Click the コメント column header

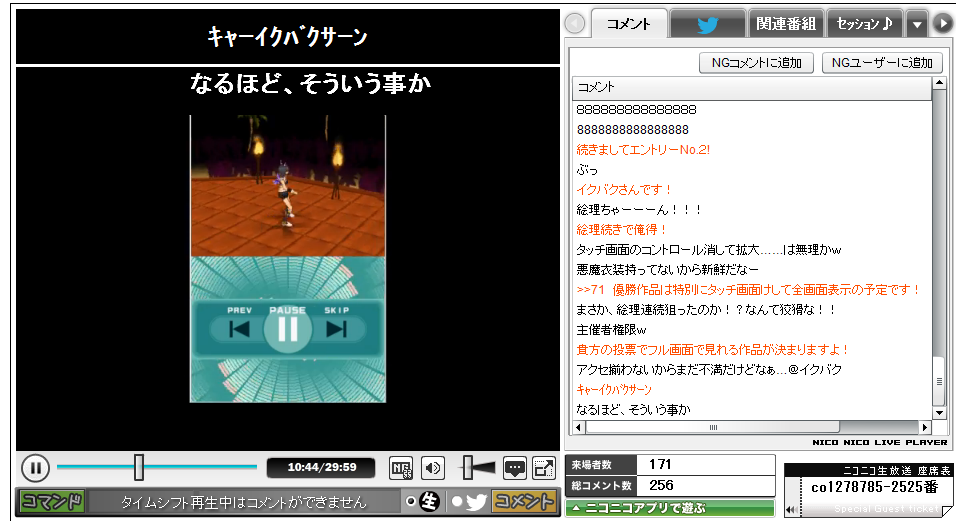coord(752,87)
